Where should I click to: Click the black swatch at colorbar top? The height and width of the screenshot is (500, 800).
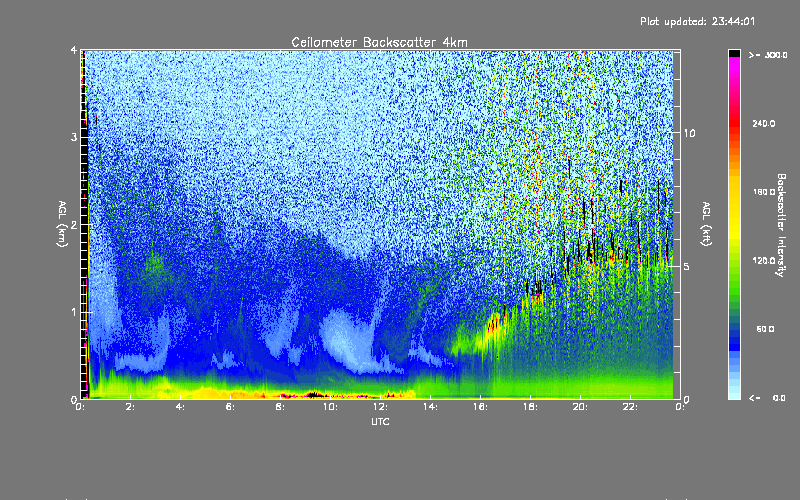click(734, 53)
